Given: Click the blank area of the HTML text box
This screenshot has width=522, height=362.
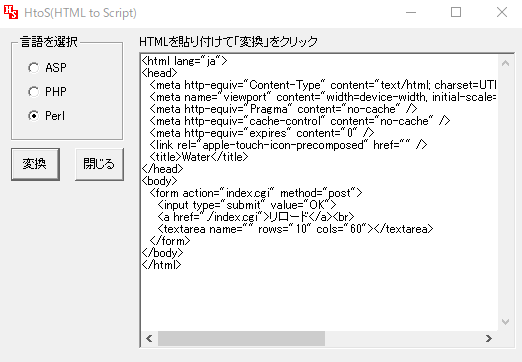Looking at the screenshot, I should click(x=319, y=300).
